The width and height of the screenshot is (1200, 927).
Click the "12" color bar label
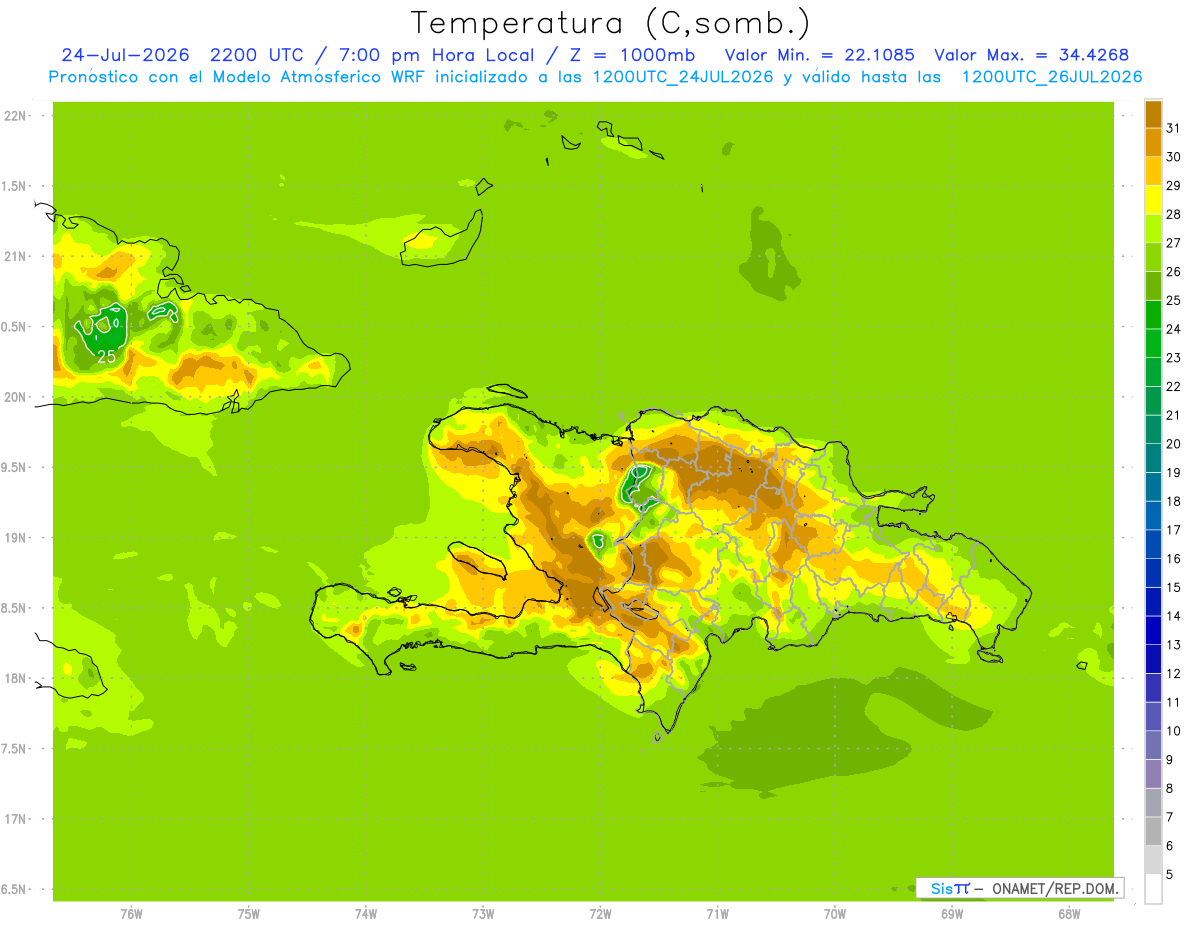[x=1173, y=673]
